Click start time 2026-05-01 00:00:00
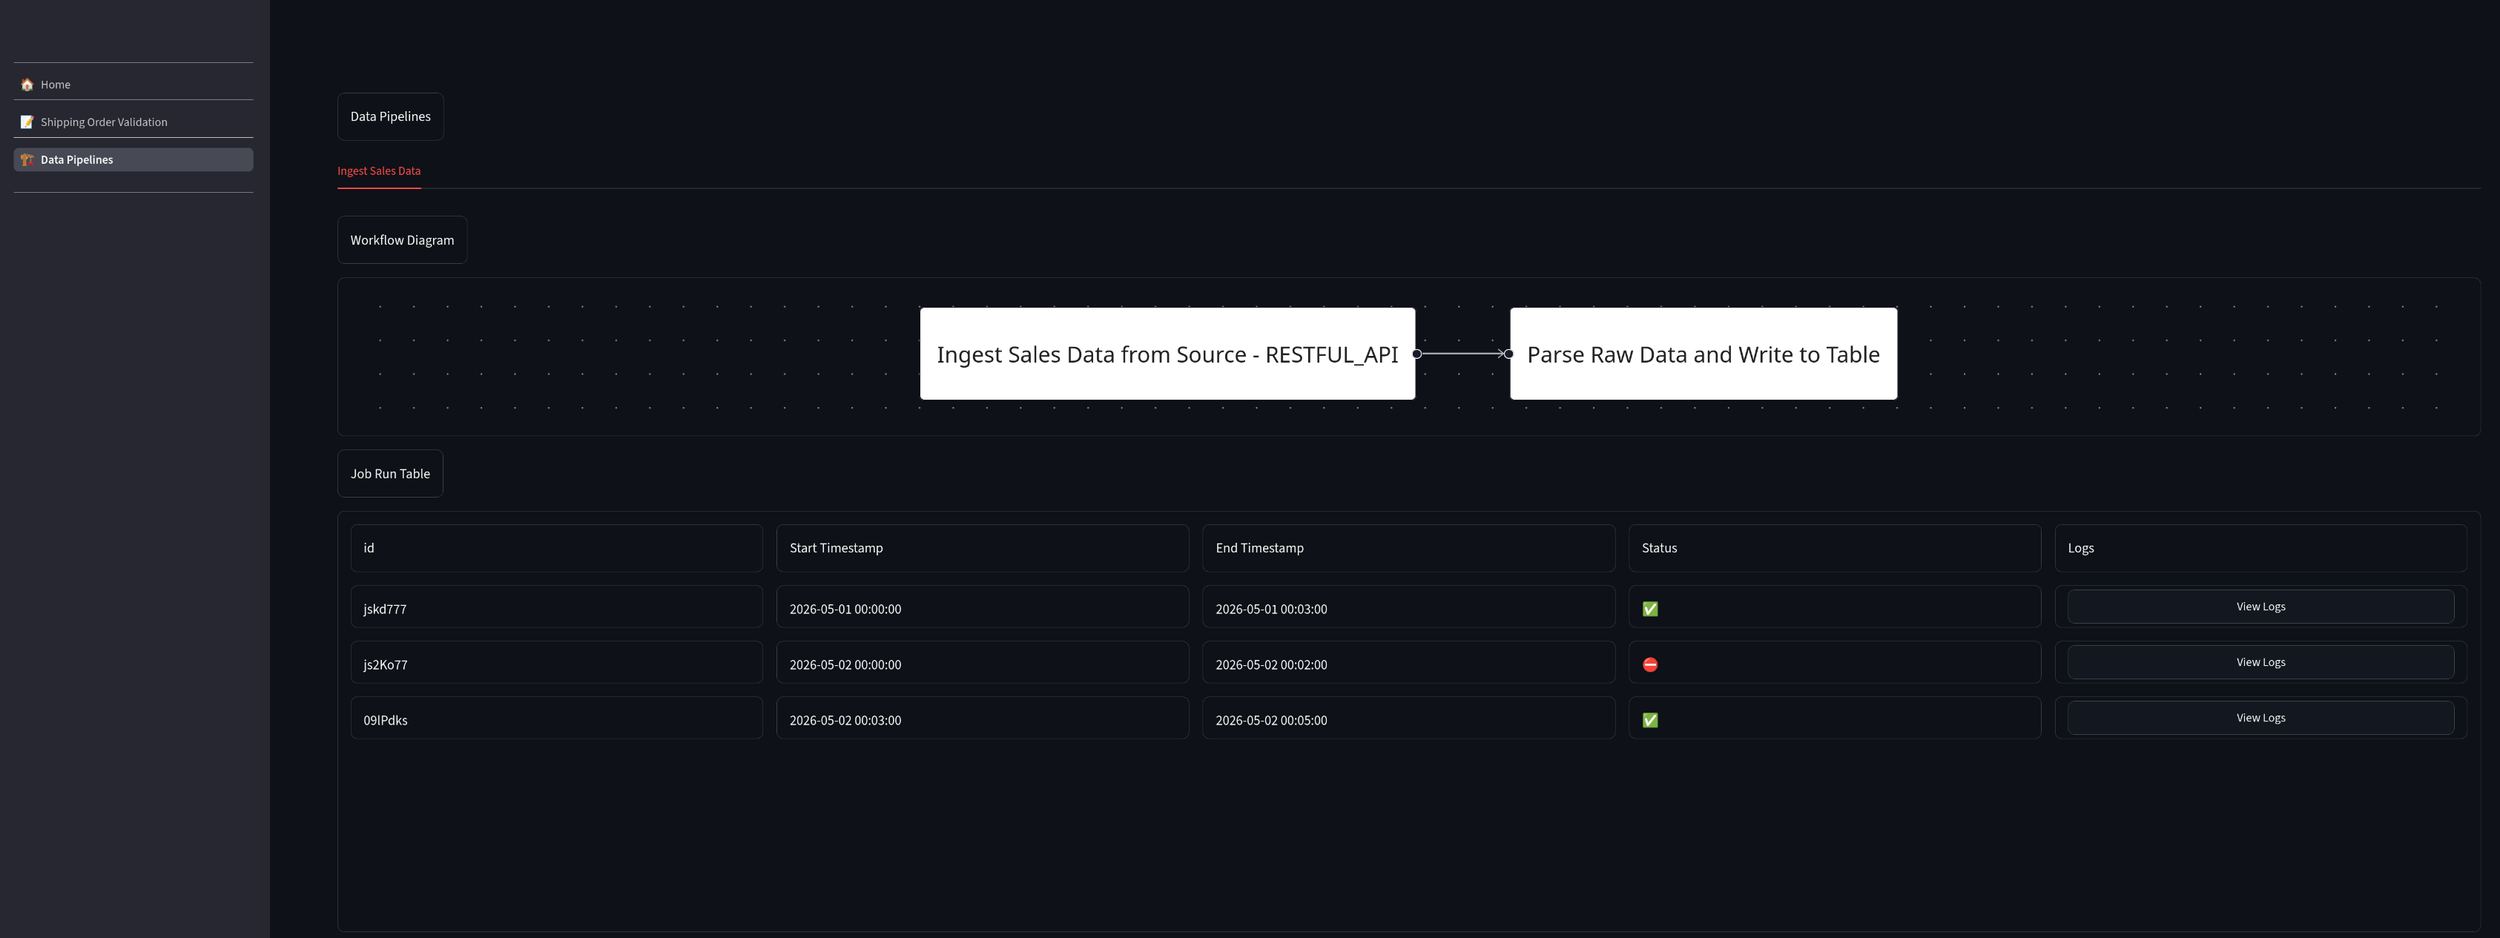Screen dimensions: 2500x938 coord(982,607)
